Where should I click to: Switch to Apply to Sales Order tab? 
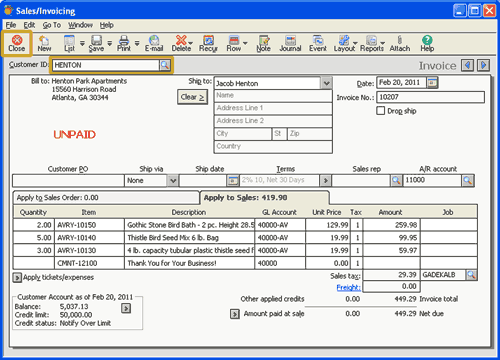(x=106, y=198)
